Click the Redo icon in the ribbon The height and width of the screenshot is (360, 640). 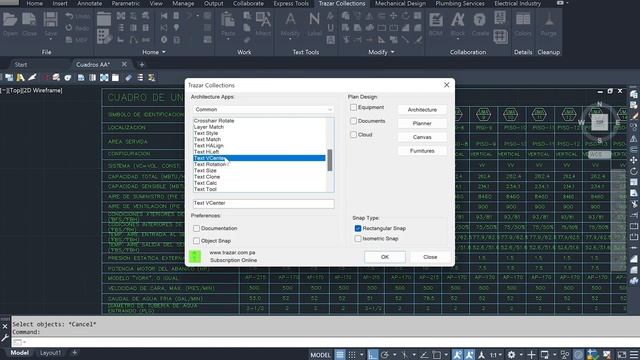[69, 28]
